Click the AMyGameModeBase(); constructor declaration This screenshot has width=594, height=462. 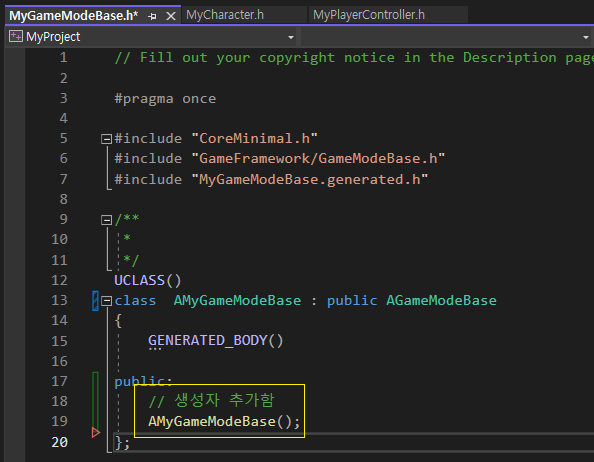click(224, 421)
